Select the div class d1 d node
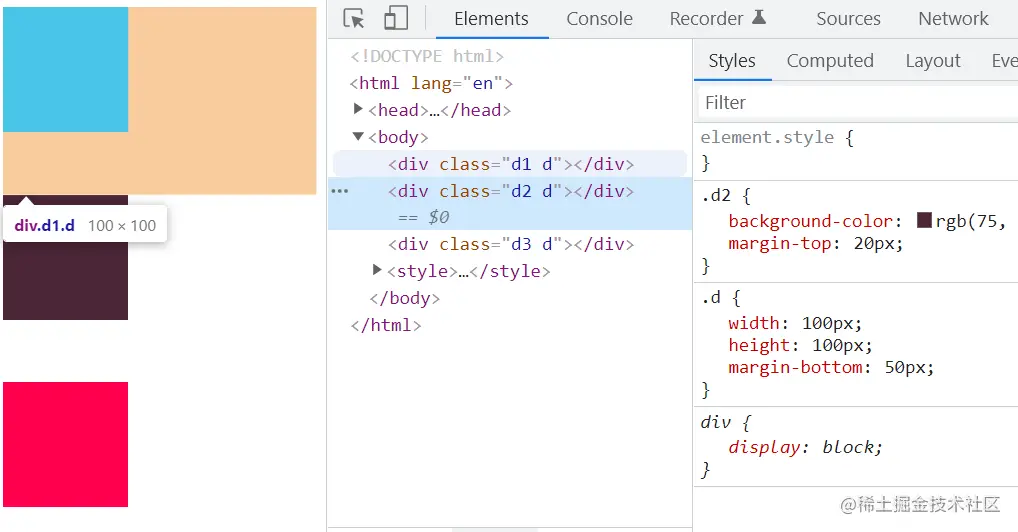 511,164
